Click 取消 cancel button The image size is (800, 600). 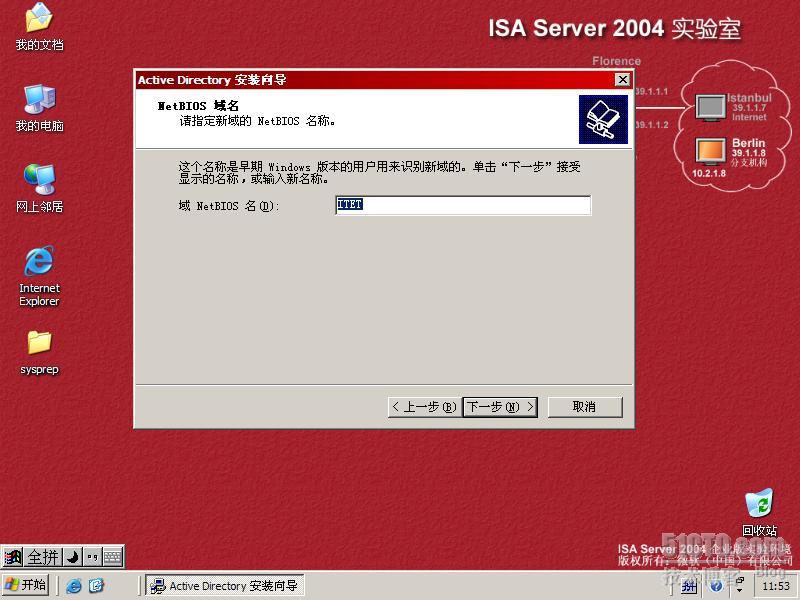point(585,407)
